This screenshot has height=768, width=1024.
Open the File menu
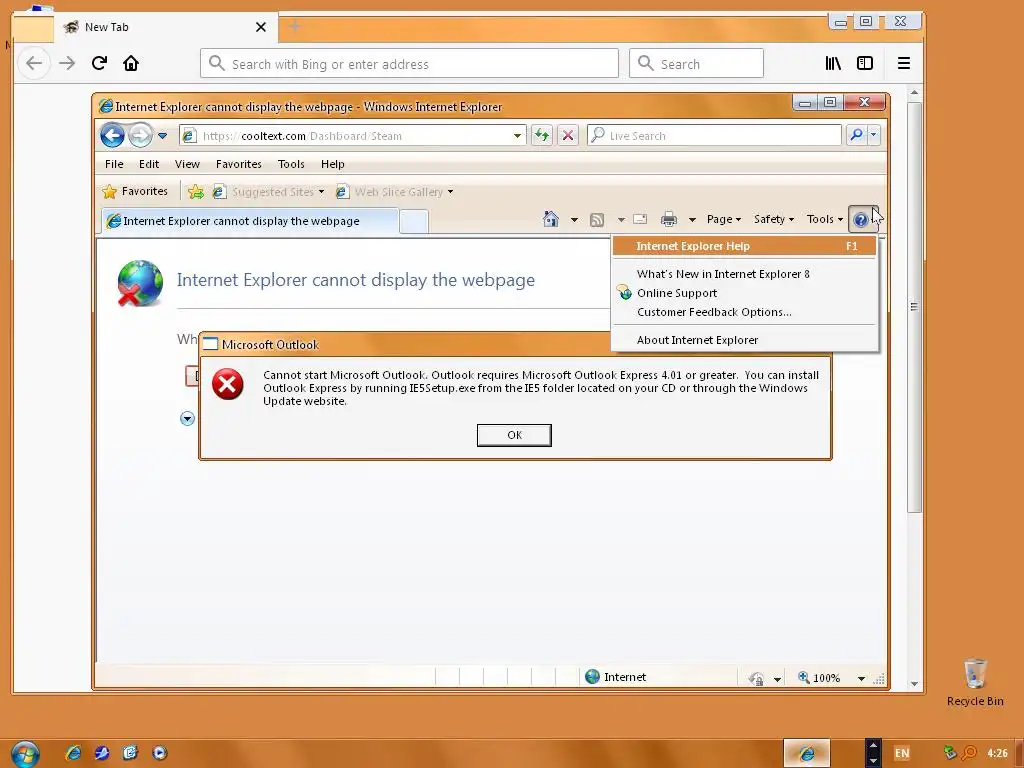point(114,164)
